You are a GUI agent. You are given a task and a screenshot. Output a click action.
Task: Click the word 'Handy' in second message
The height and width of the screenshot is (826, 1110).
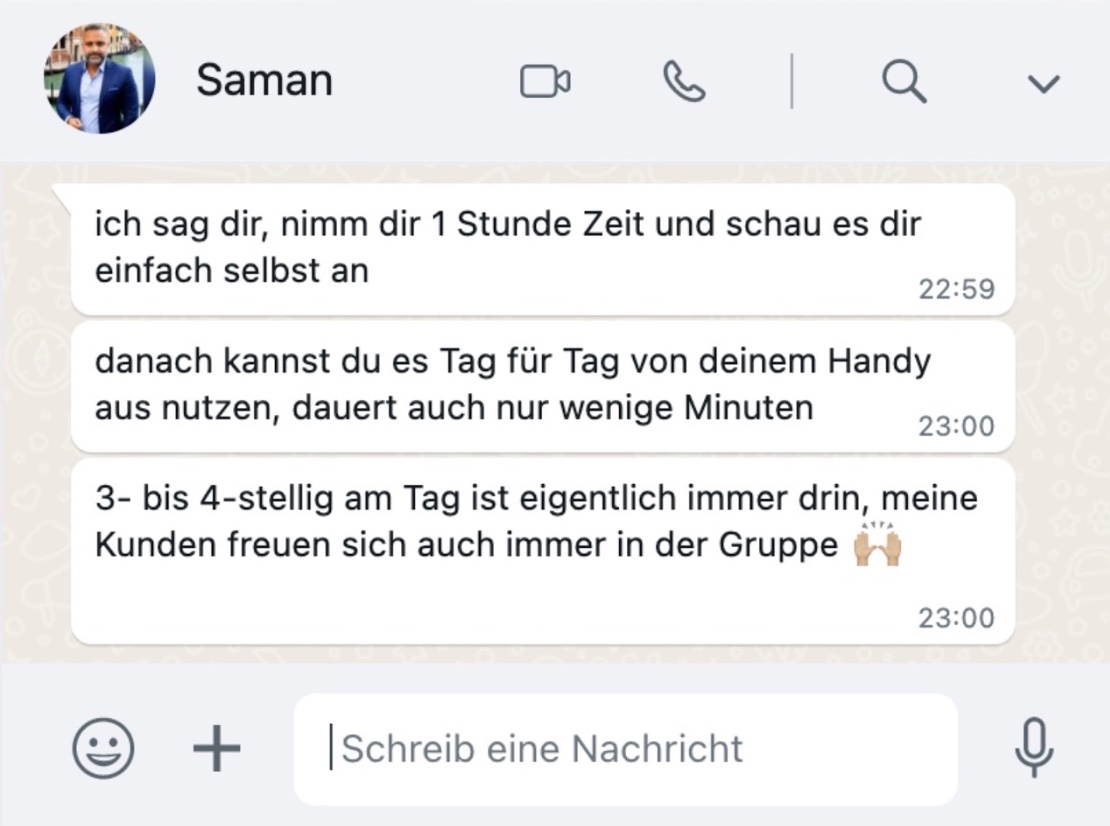coord(879,362)
